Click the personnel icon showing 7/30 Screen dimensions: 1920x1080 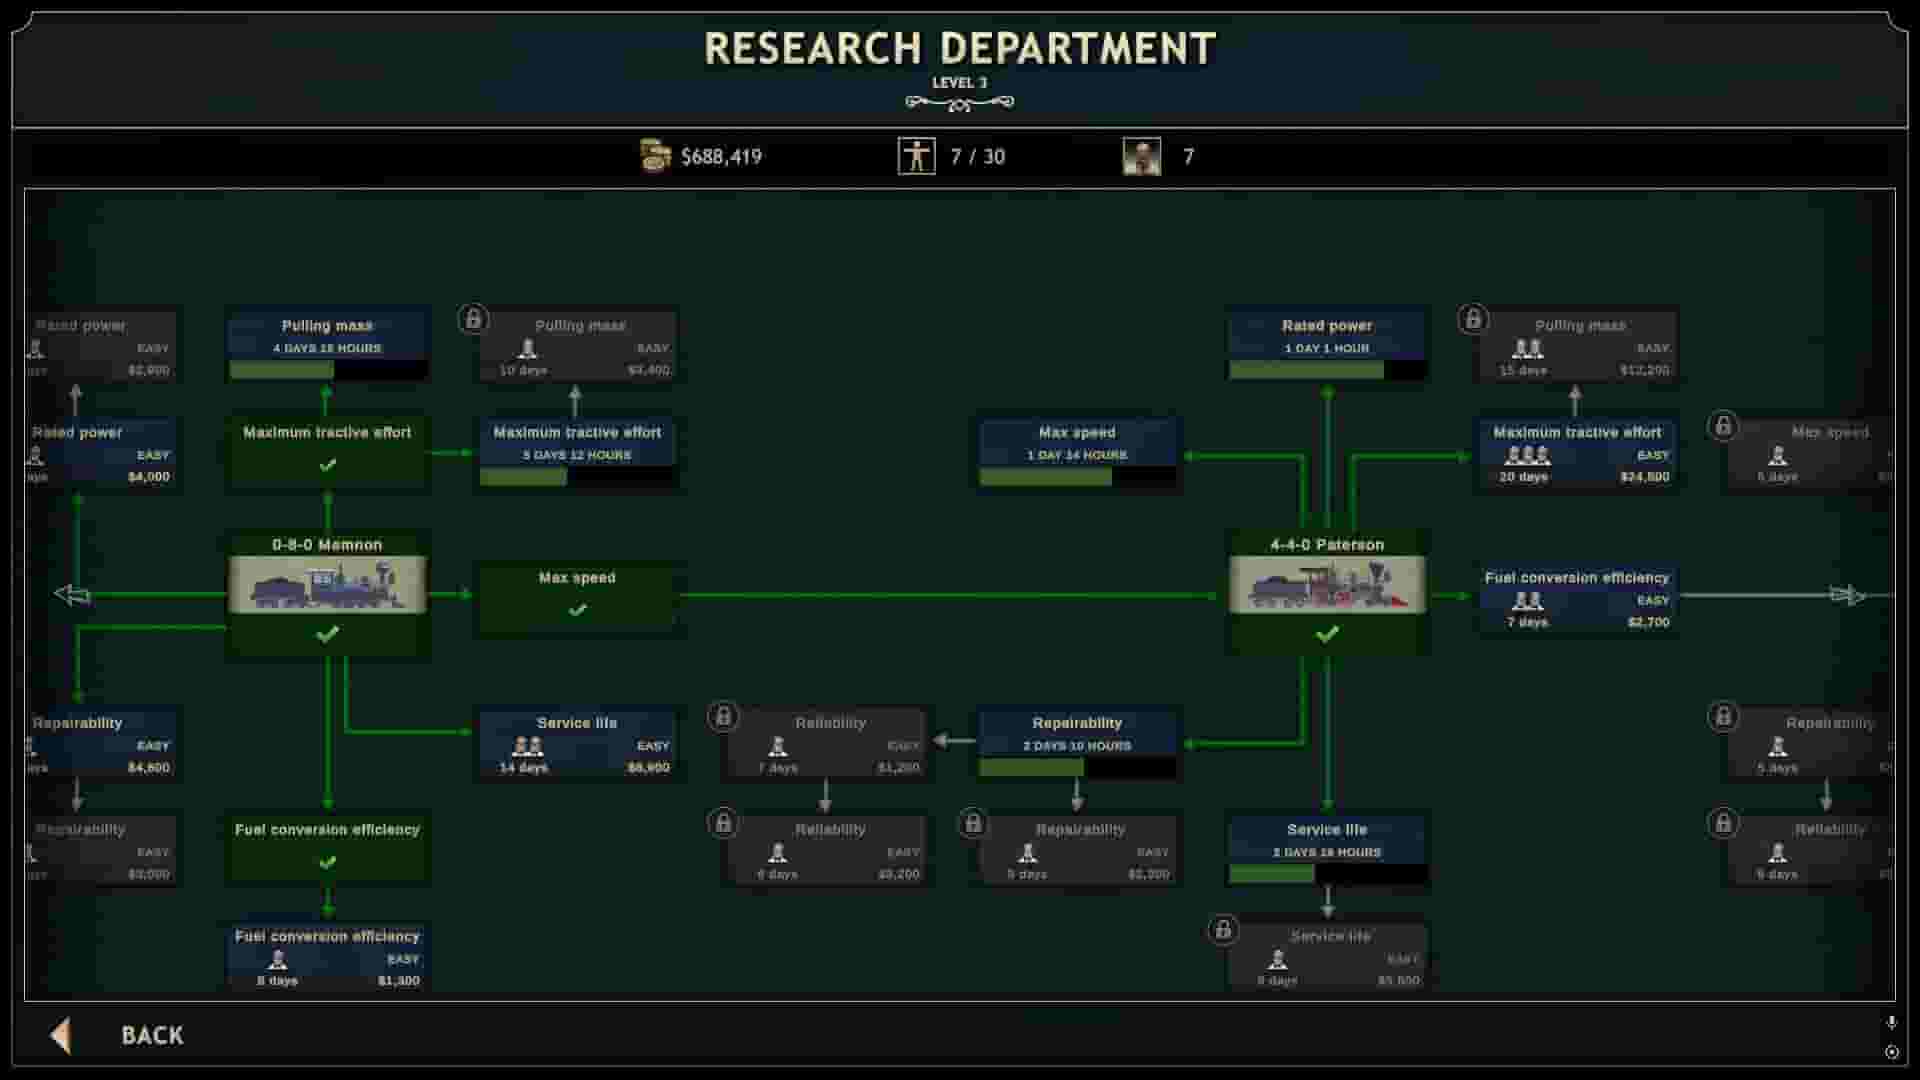point(916,156)
